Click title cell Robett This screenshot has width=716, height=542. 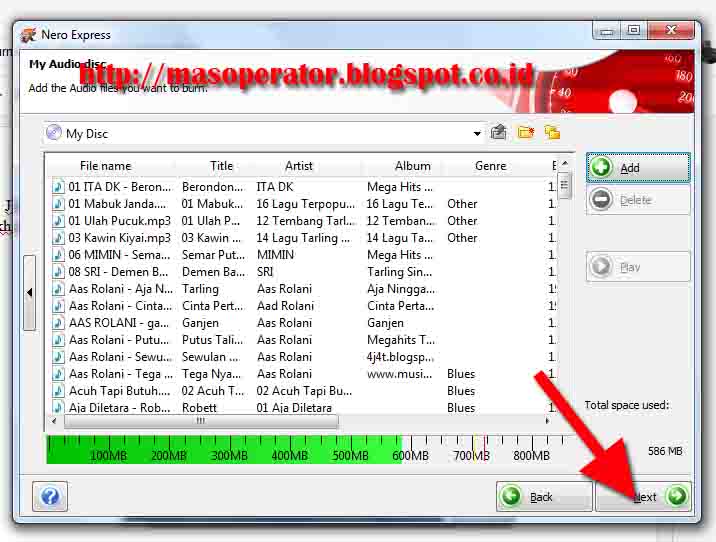point(199,407)
